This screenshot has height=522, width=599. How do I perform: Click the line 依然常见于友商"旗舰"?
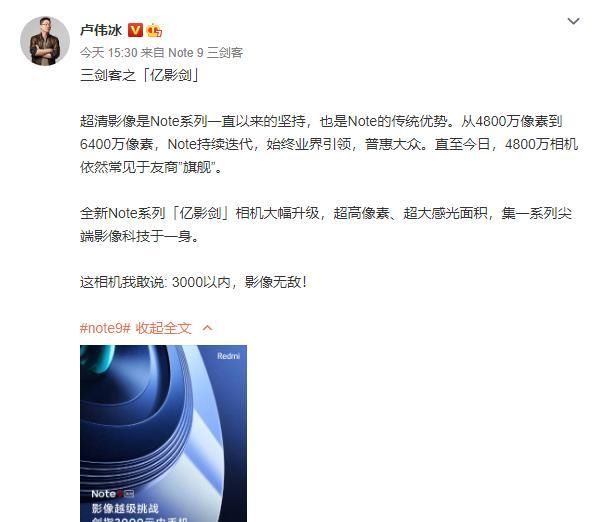point(151,167)
